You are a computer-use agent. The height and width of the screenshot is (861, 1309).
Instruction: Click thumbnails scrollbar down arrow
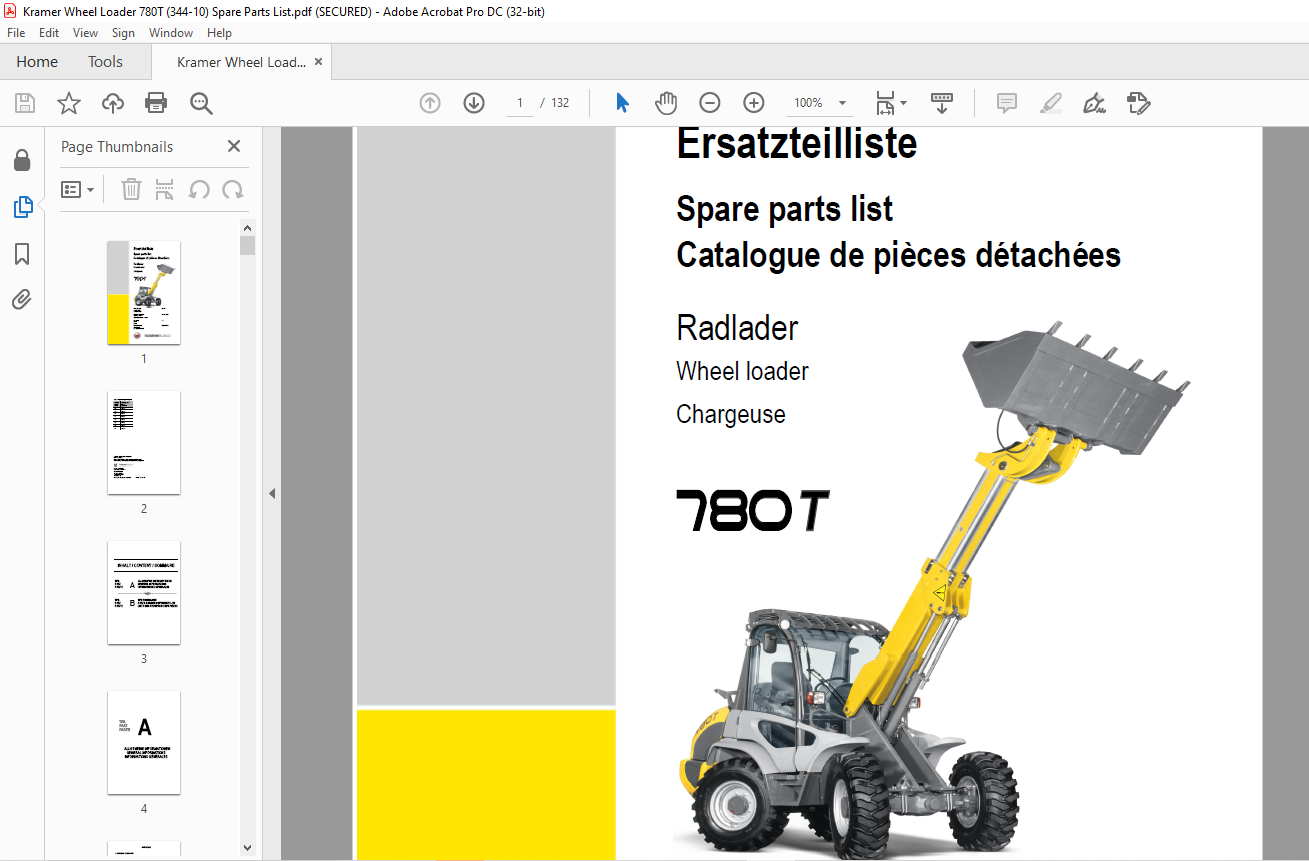click(x=248, y=848)
